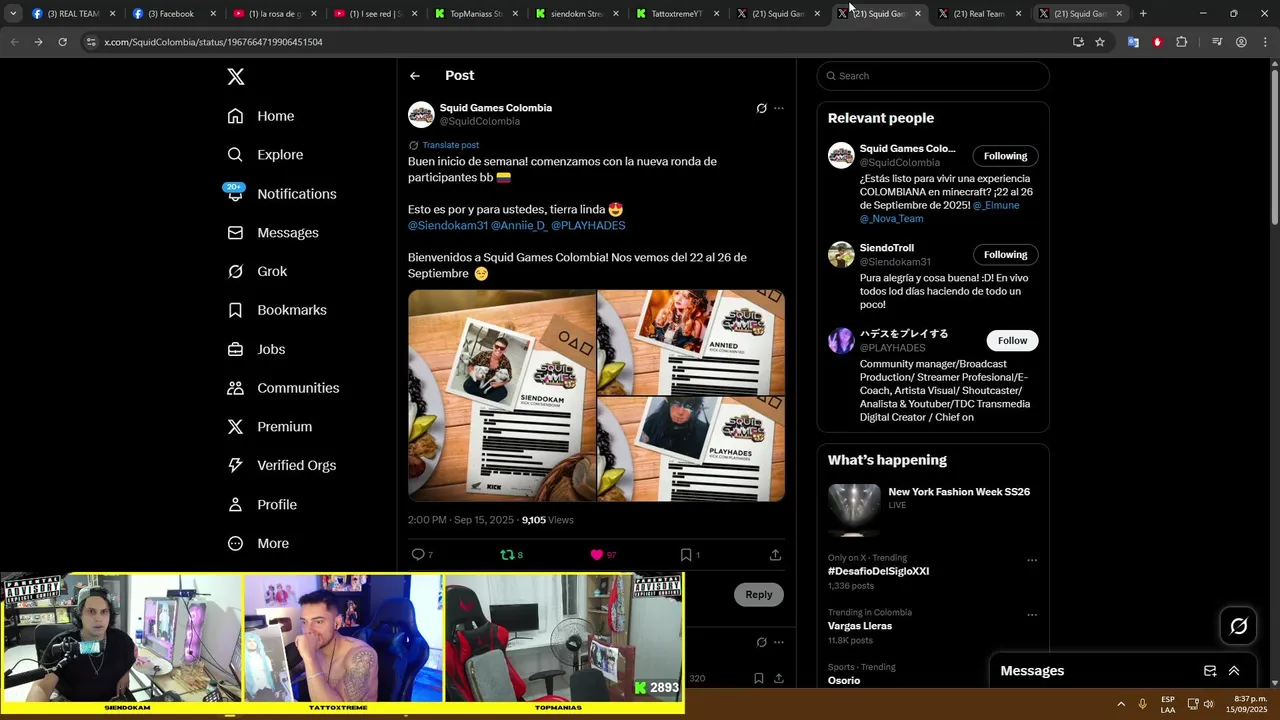Open the Chrome three-dot menu

[x=1265, y=42]
